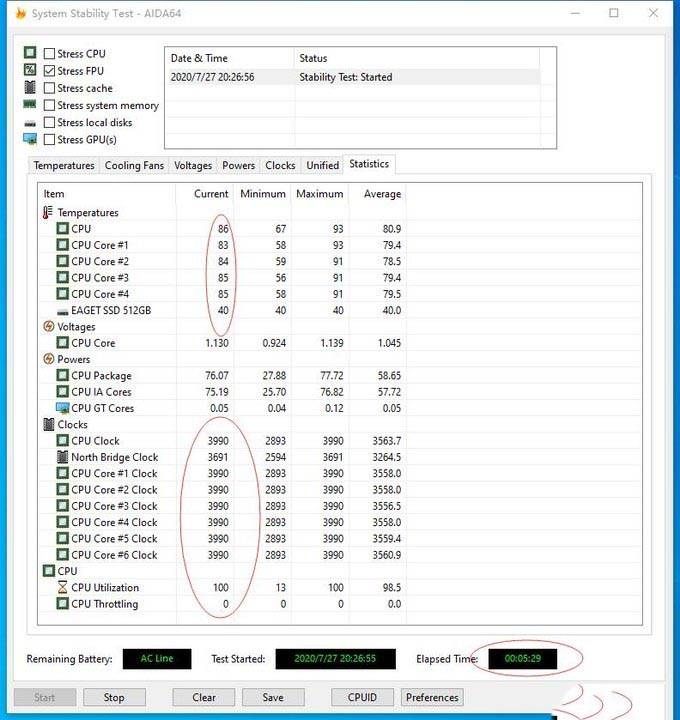Select the CPU Core #2 Clock row label
Image resolution: width=680 pixels, height=720 pixels.
(114, 489)
